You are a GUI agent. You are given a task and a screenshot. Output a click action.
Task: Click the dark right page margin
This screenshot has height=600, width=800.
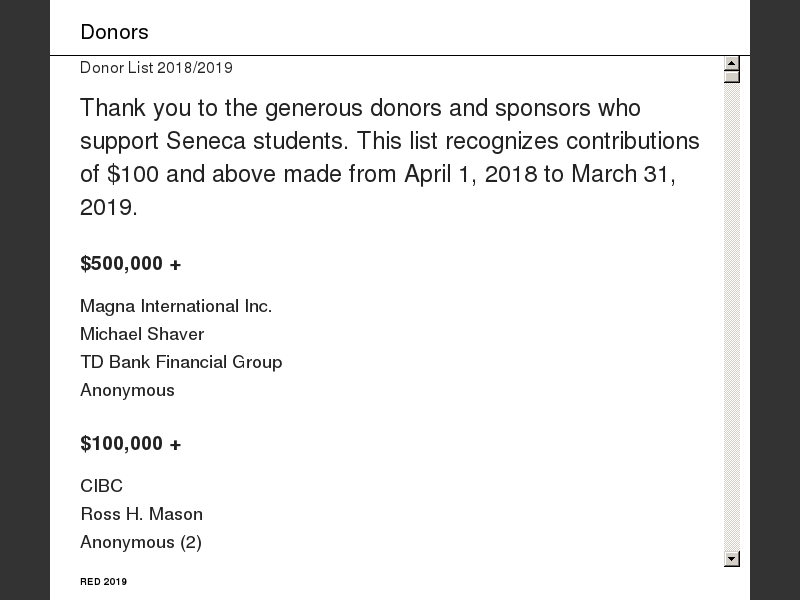click(x=775, y=300)
